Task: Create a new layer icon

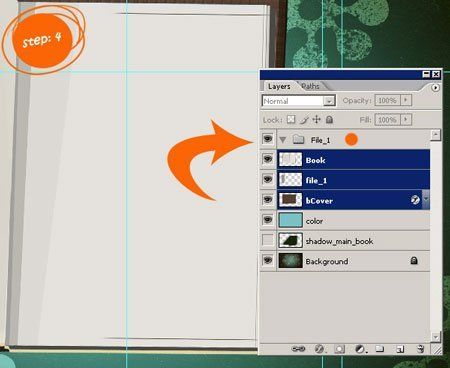Action: pos(400,349)
